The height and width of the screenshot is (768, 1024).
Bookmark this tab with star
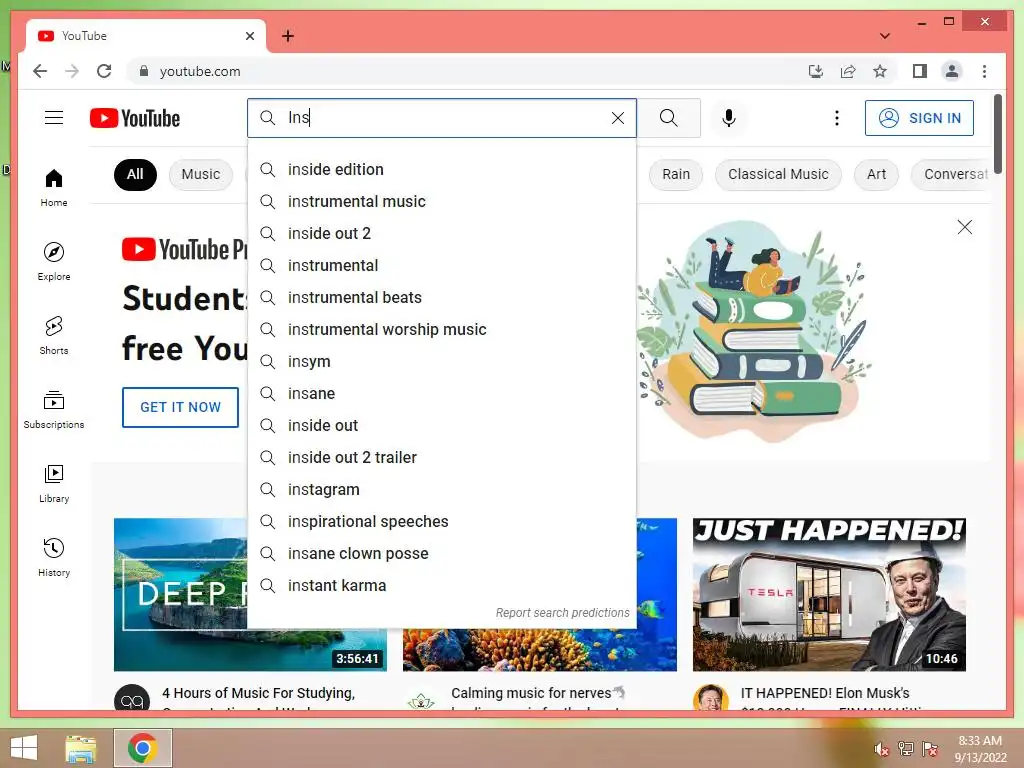(880, 71)
